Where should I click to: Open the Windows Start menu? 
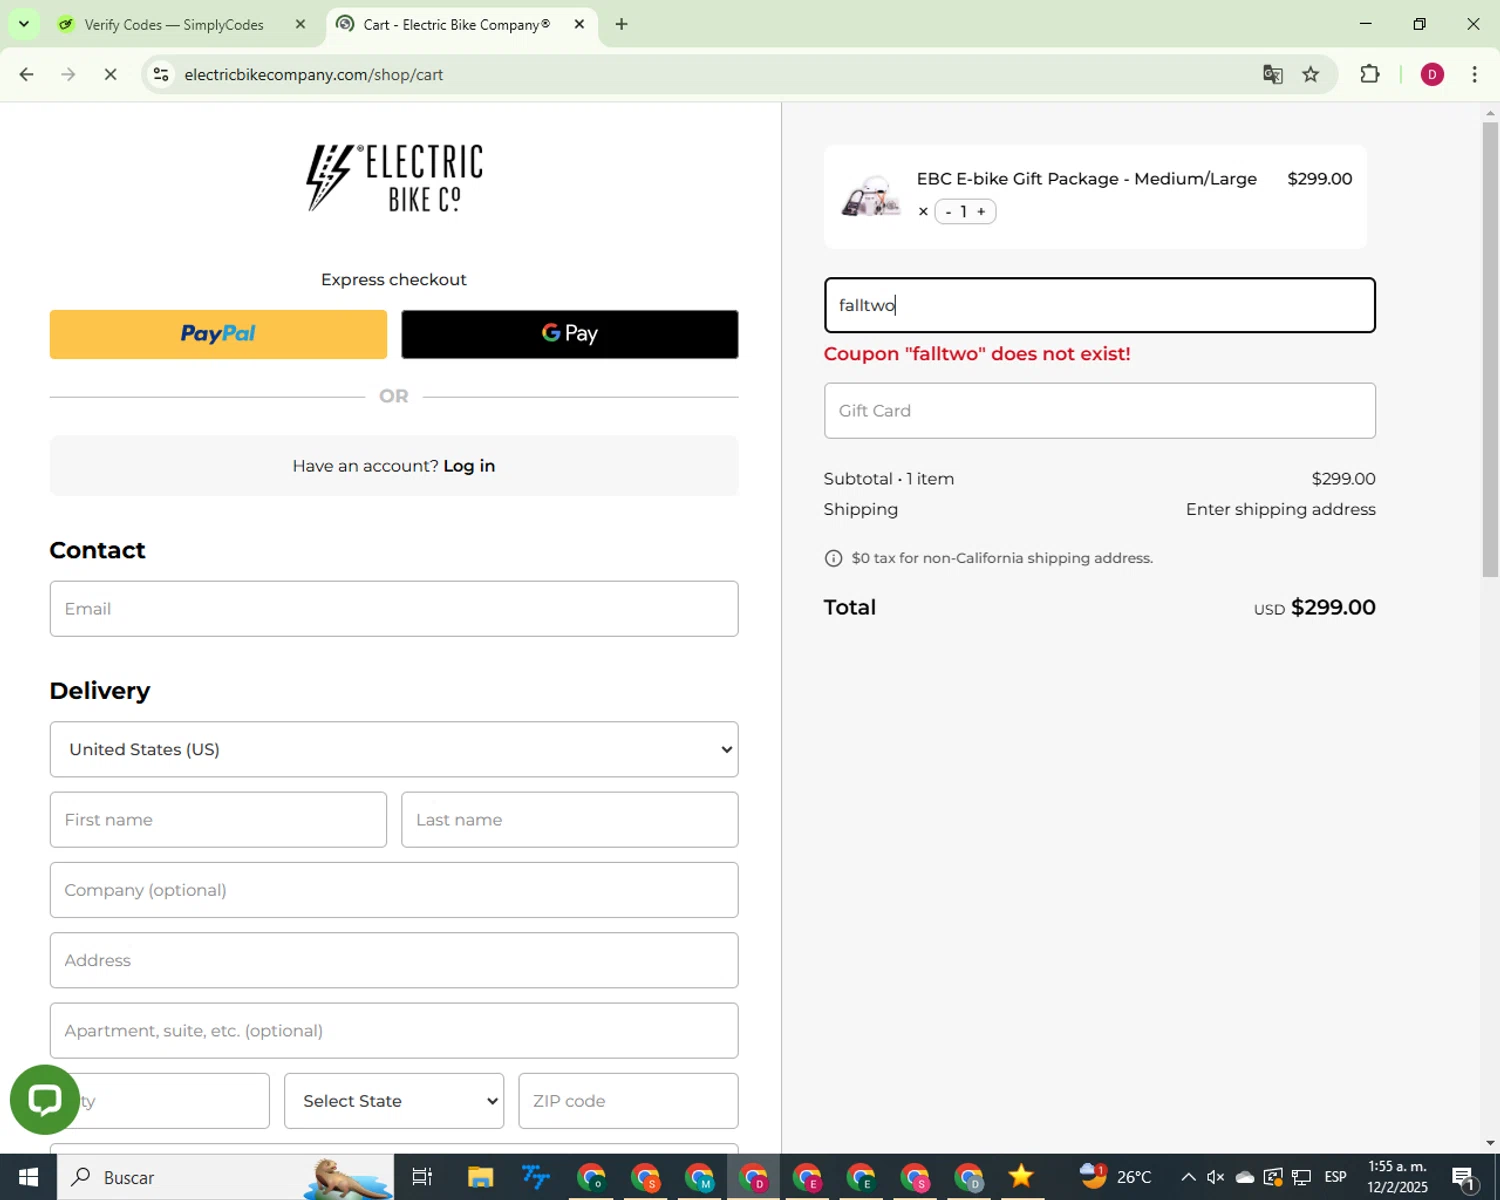(x=28, y=1177)
